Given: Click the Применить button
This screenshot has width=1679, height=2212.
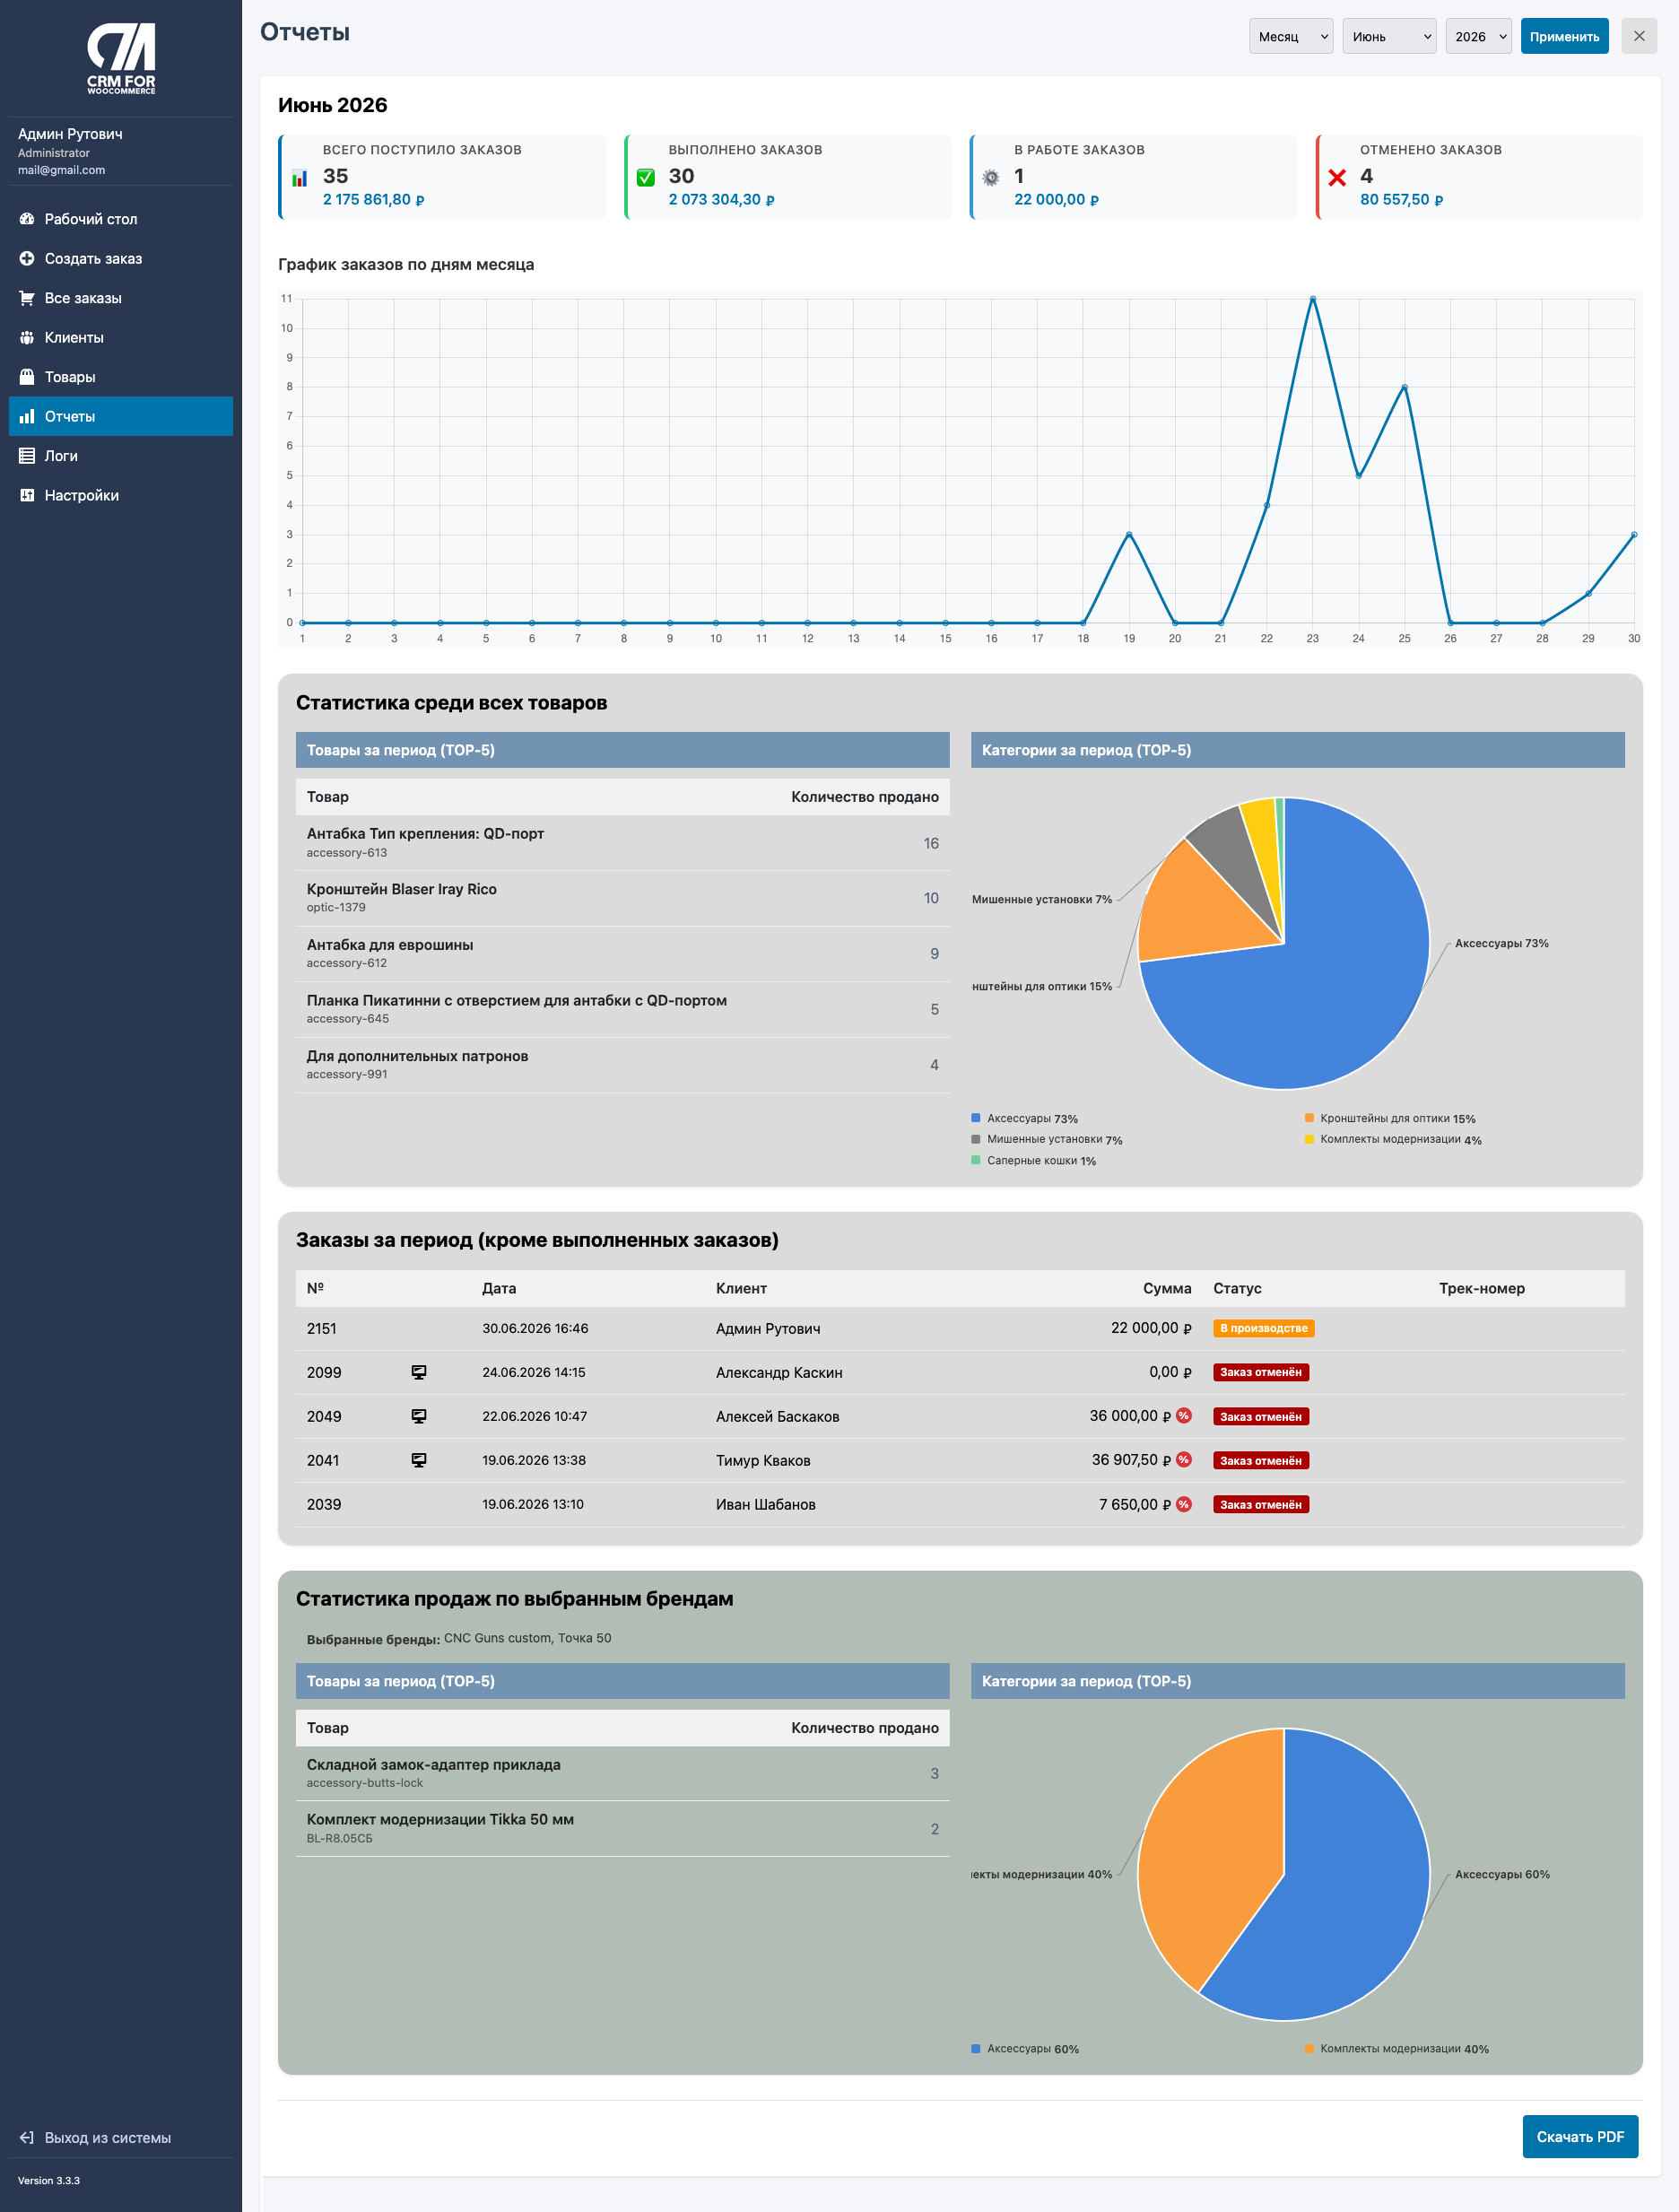Looking at the screenshot, I should (1564, 36).
